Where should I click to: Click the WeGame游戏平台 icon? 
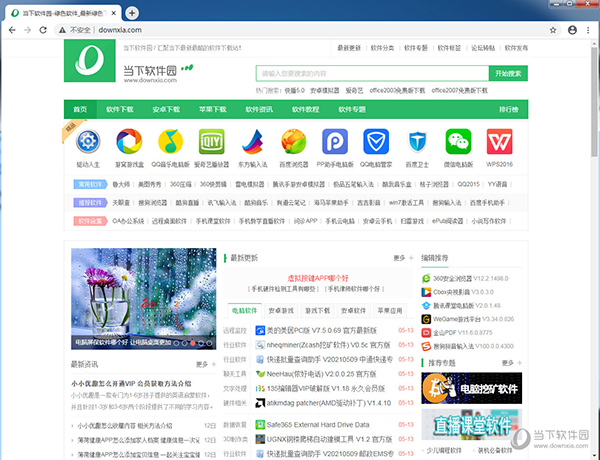click(426, 319)
